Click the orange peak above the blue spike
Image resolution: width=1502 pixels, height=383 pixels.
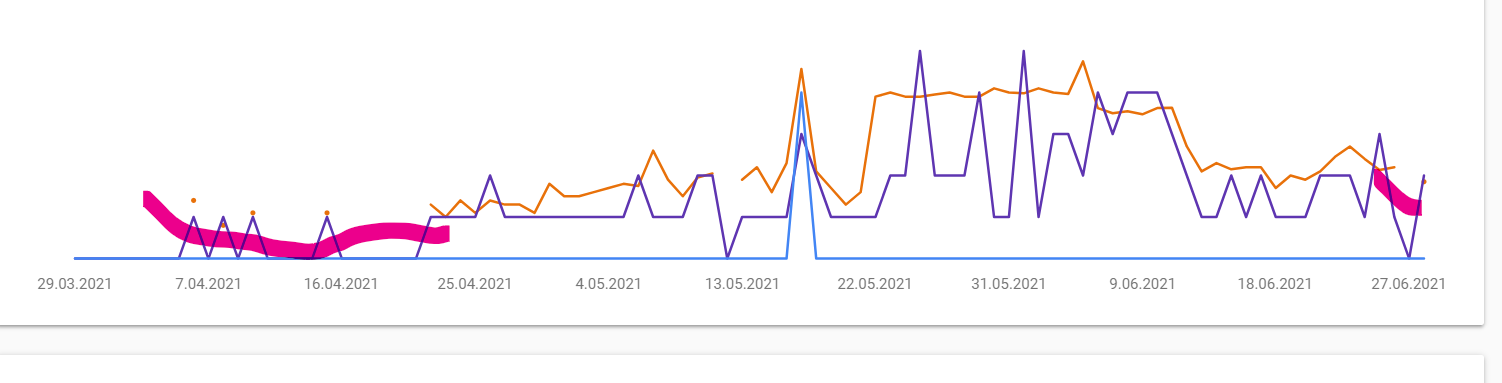pos(801,69)
